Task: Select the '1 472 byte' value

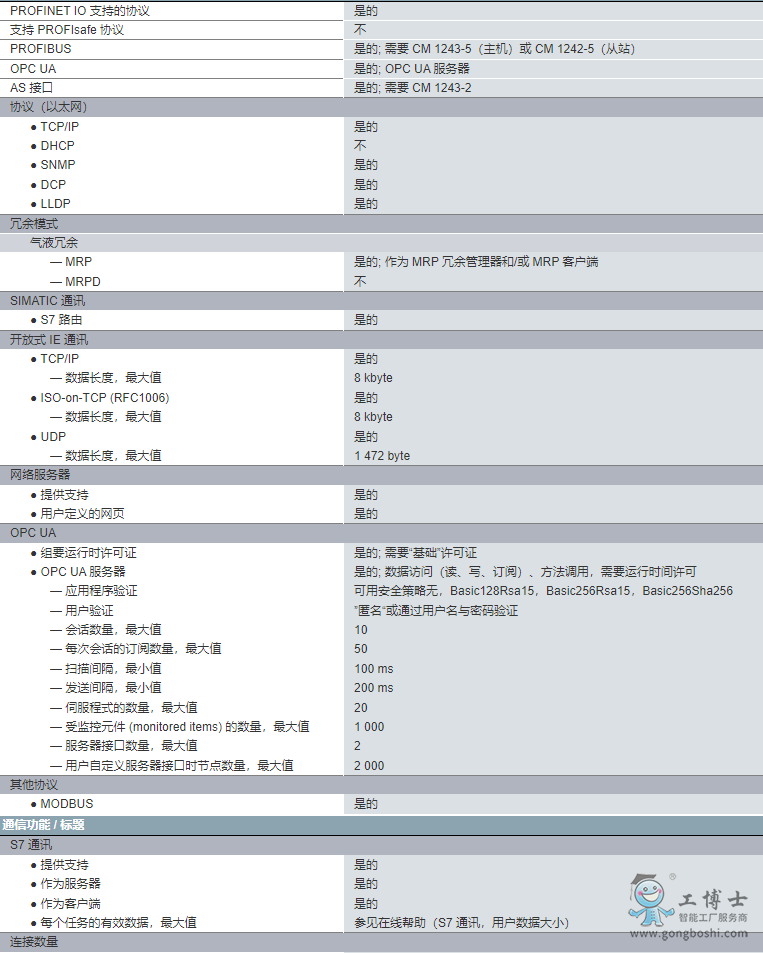Action: pyautogui.click(x=382, y=456)
